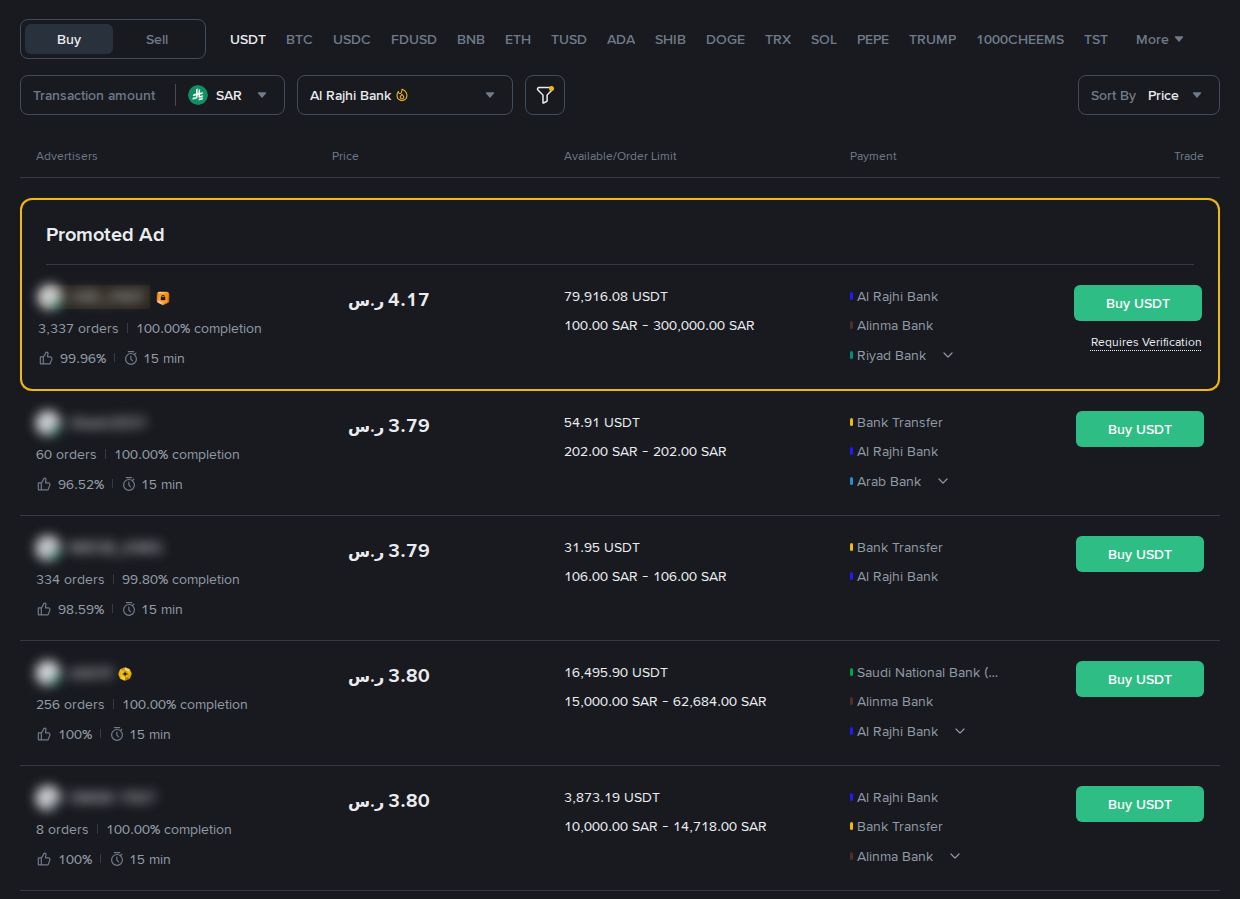Click avatar of the 334 orders advertiser
Viewport: 1240px width, 899px height.
click(x=47, y=548)
